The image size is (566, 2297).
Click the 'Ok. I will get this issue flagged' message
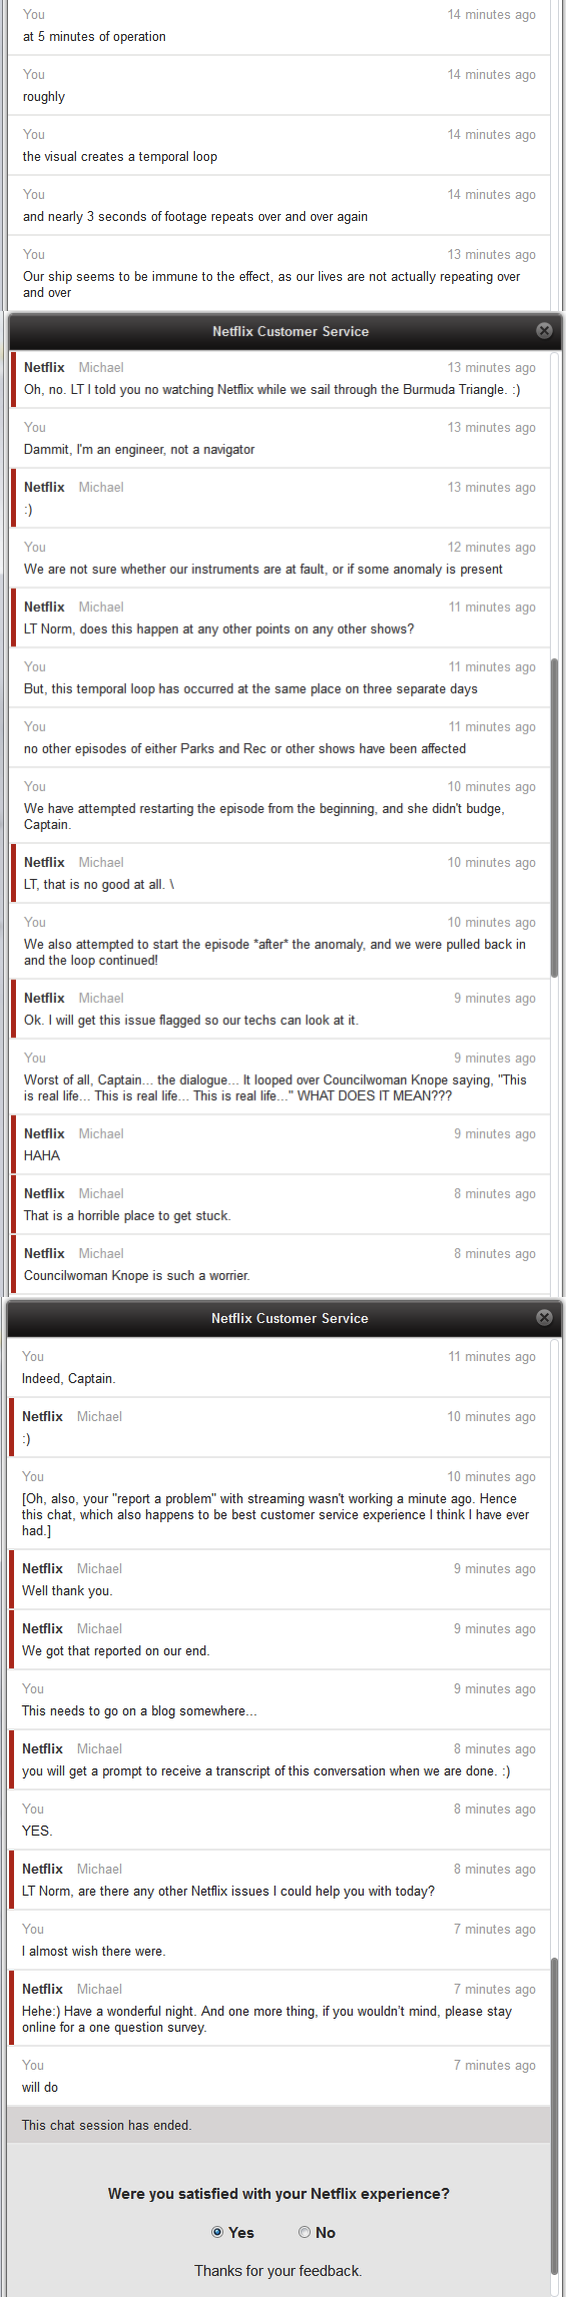point(191,1020)
